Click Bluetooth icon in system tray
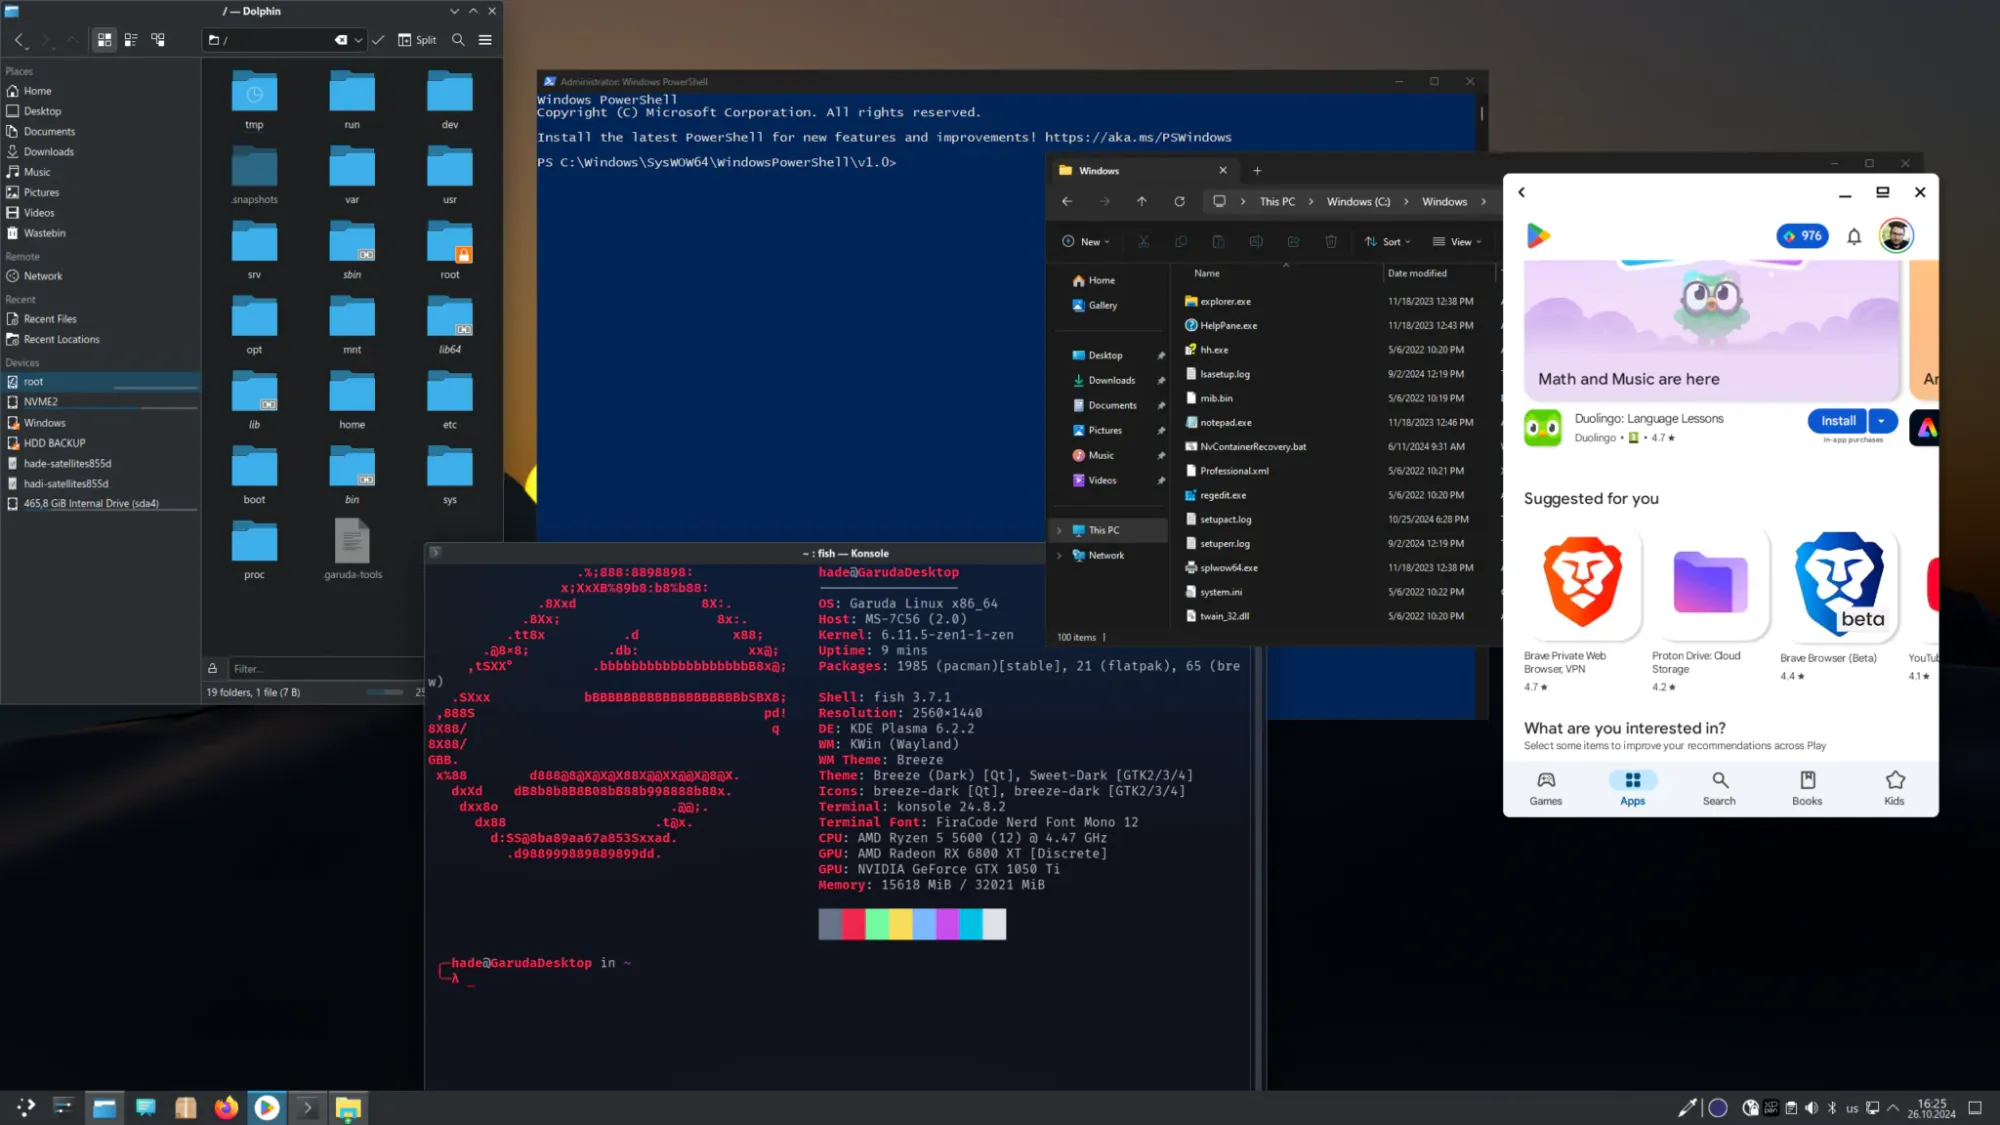Screen dimensions: 2000x1125 click(x=1832, y=1108)
